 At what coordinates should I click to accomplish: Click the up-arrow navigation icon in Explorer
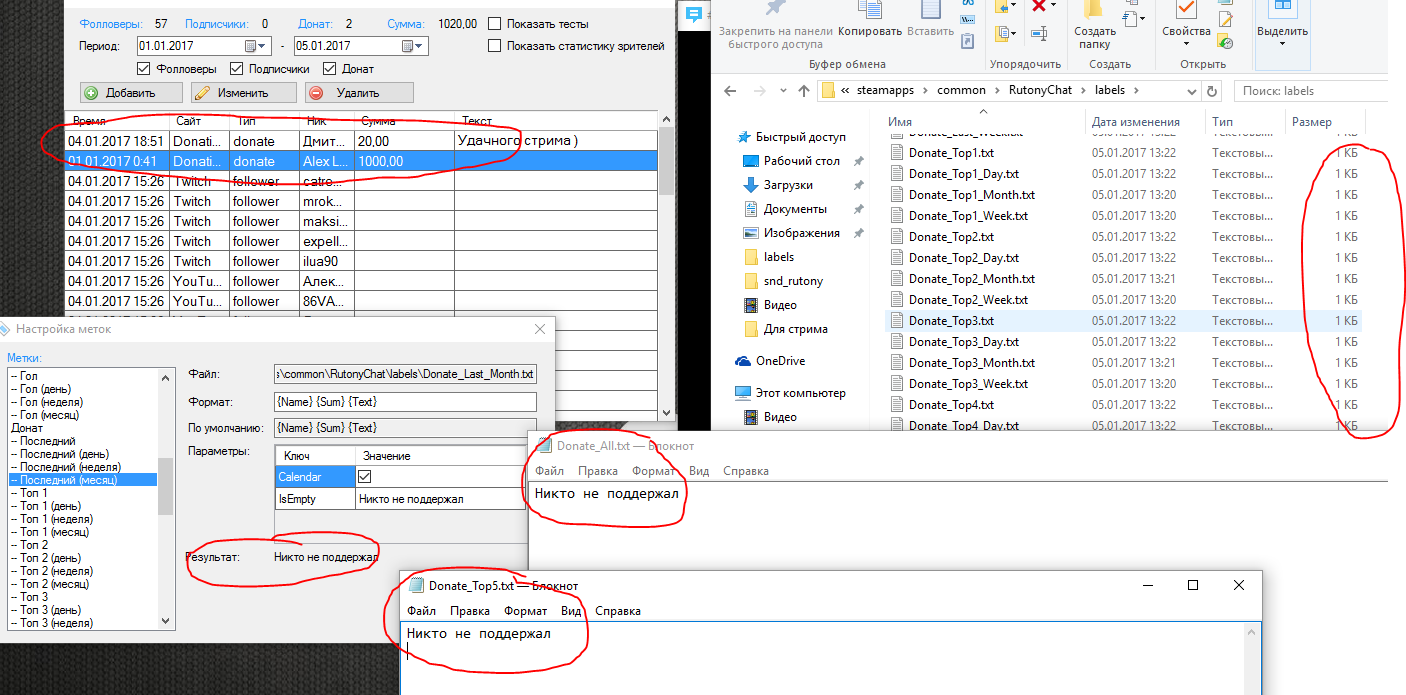(x=803, y=90)
